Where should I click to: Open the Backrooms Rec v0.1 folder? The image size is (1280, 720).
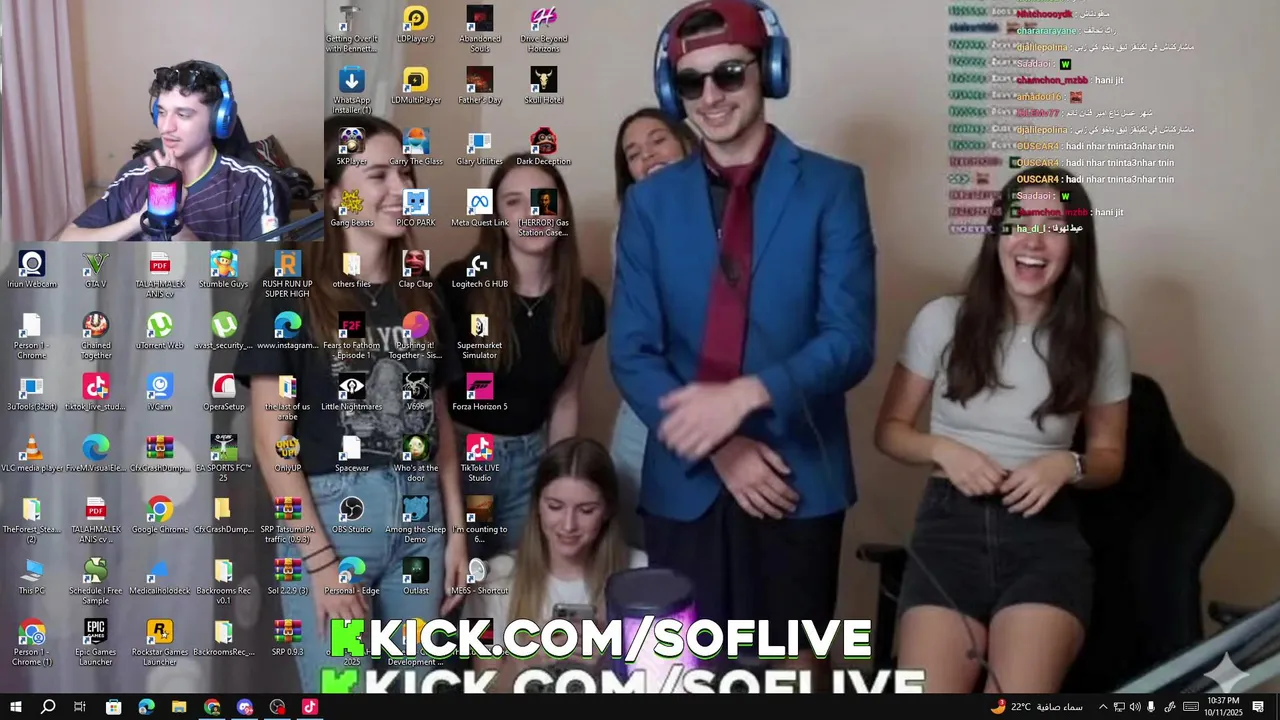point(223,582)
